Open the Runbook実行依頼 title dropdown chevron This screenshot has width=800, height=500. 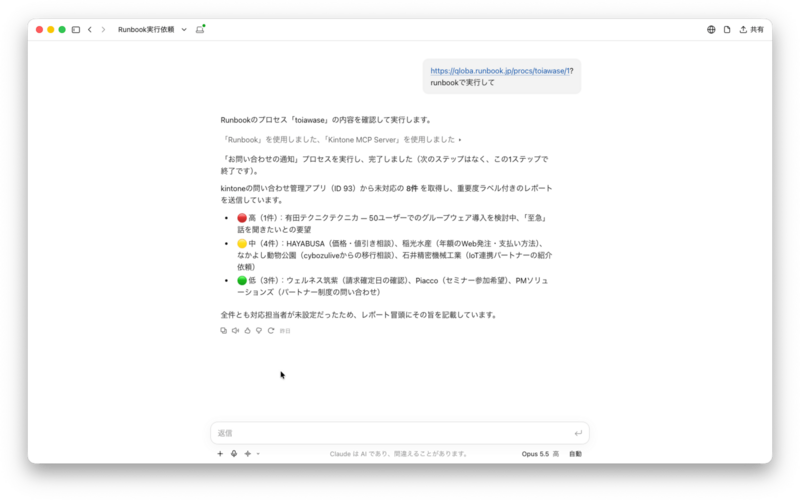184,30
